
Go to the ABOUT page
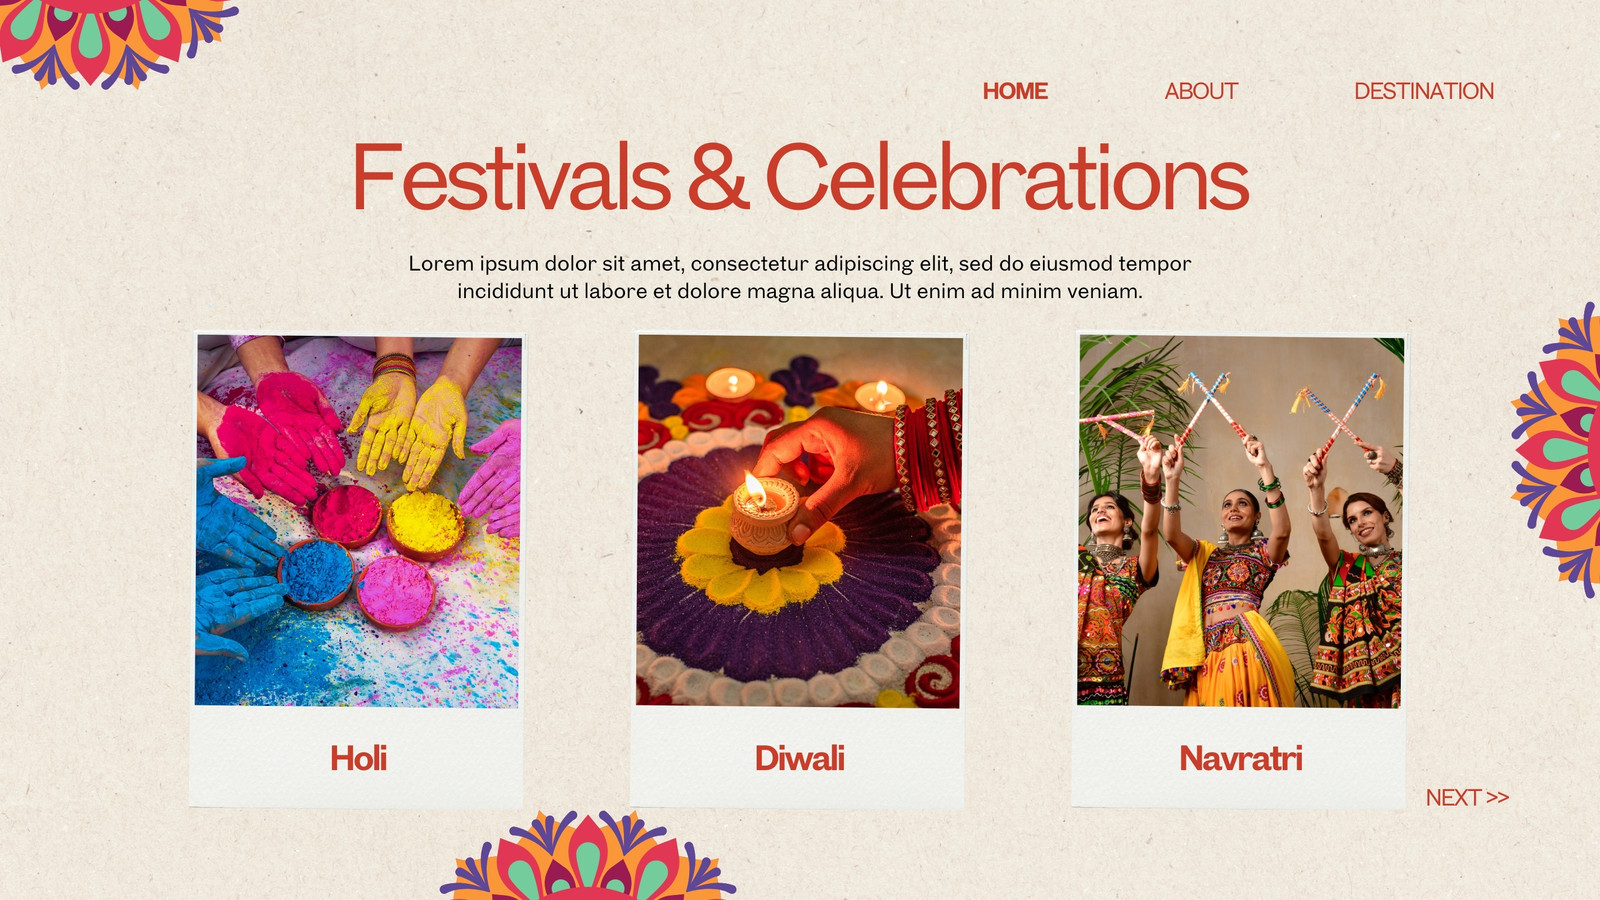click(x=1201, y=91)
